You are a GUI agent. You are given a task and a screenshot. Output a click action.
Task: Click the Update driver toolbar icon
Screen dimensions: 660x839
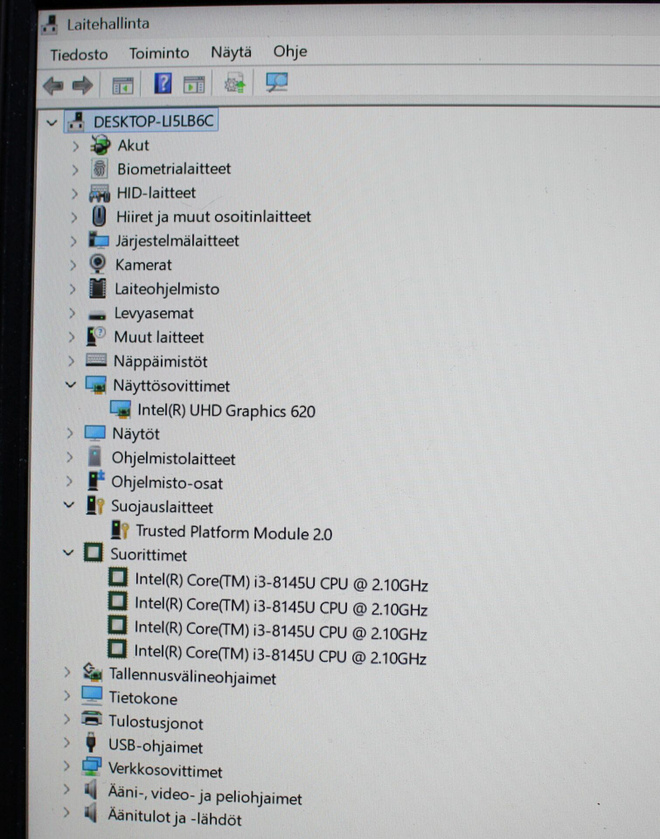234,84
